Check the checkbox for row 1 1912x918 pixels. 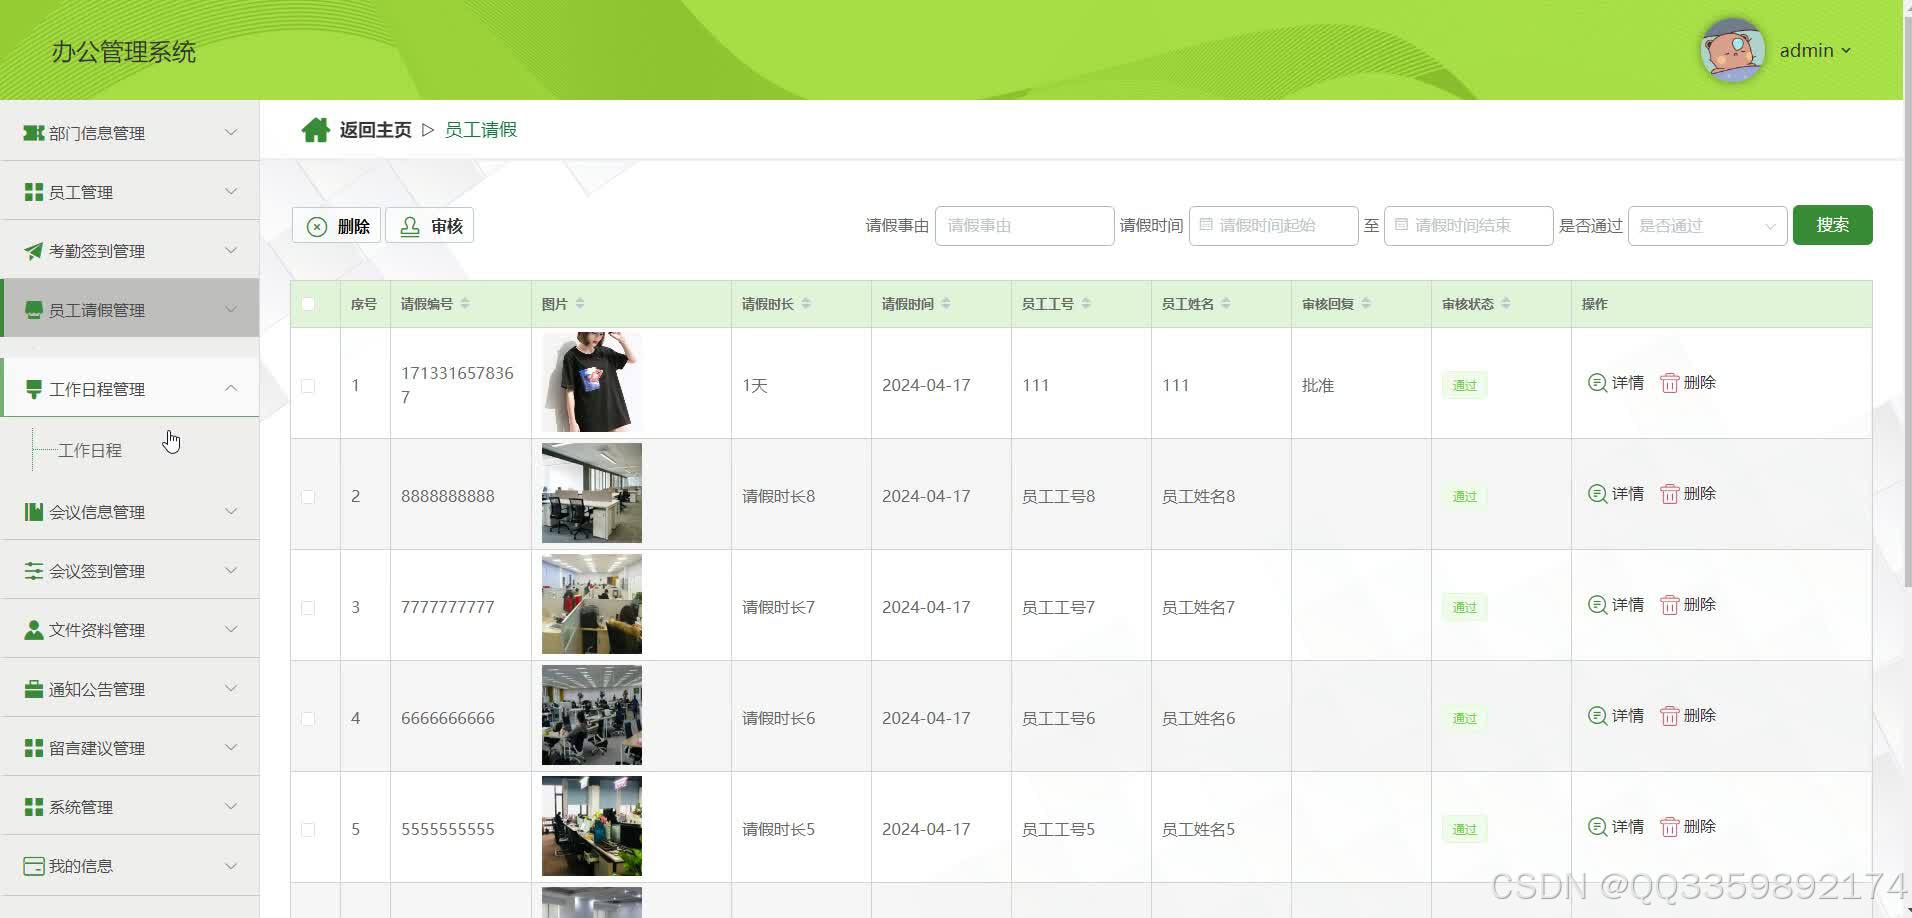coord(308,385)
